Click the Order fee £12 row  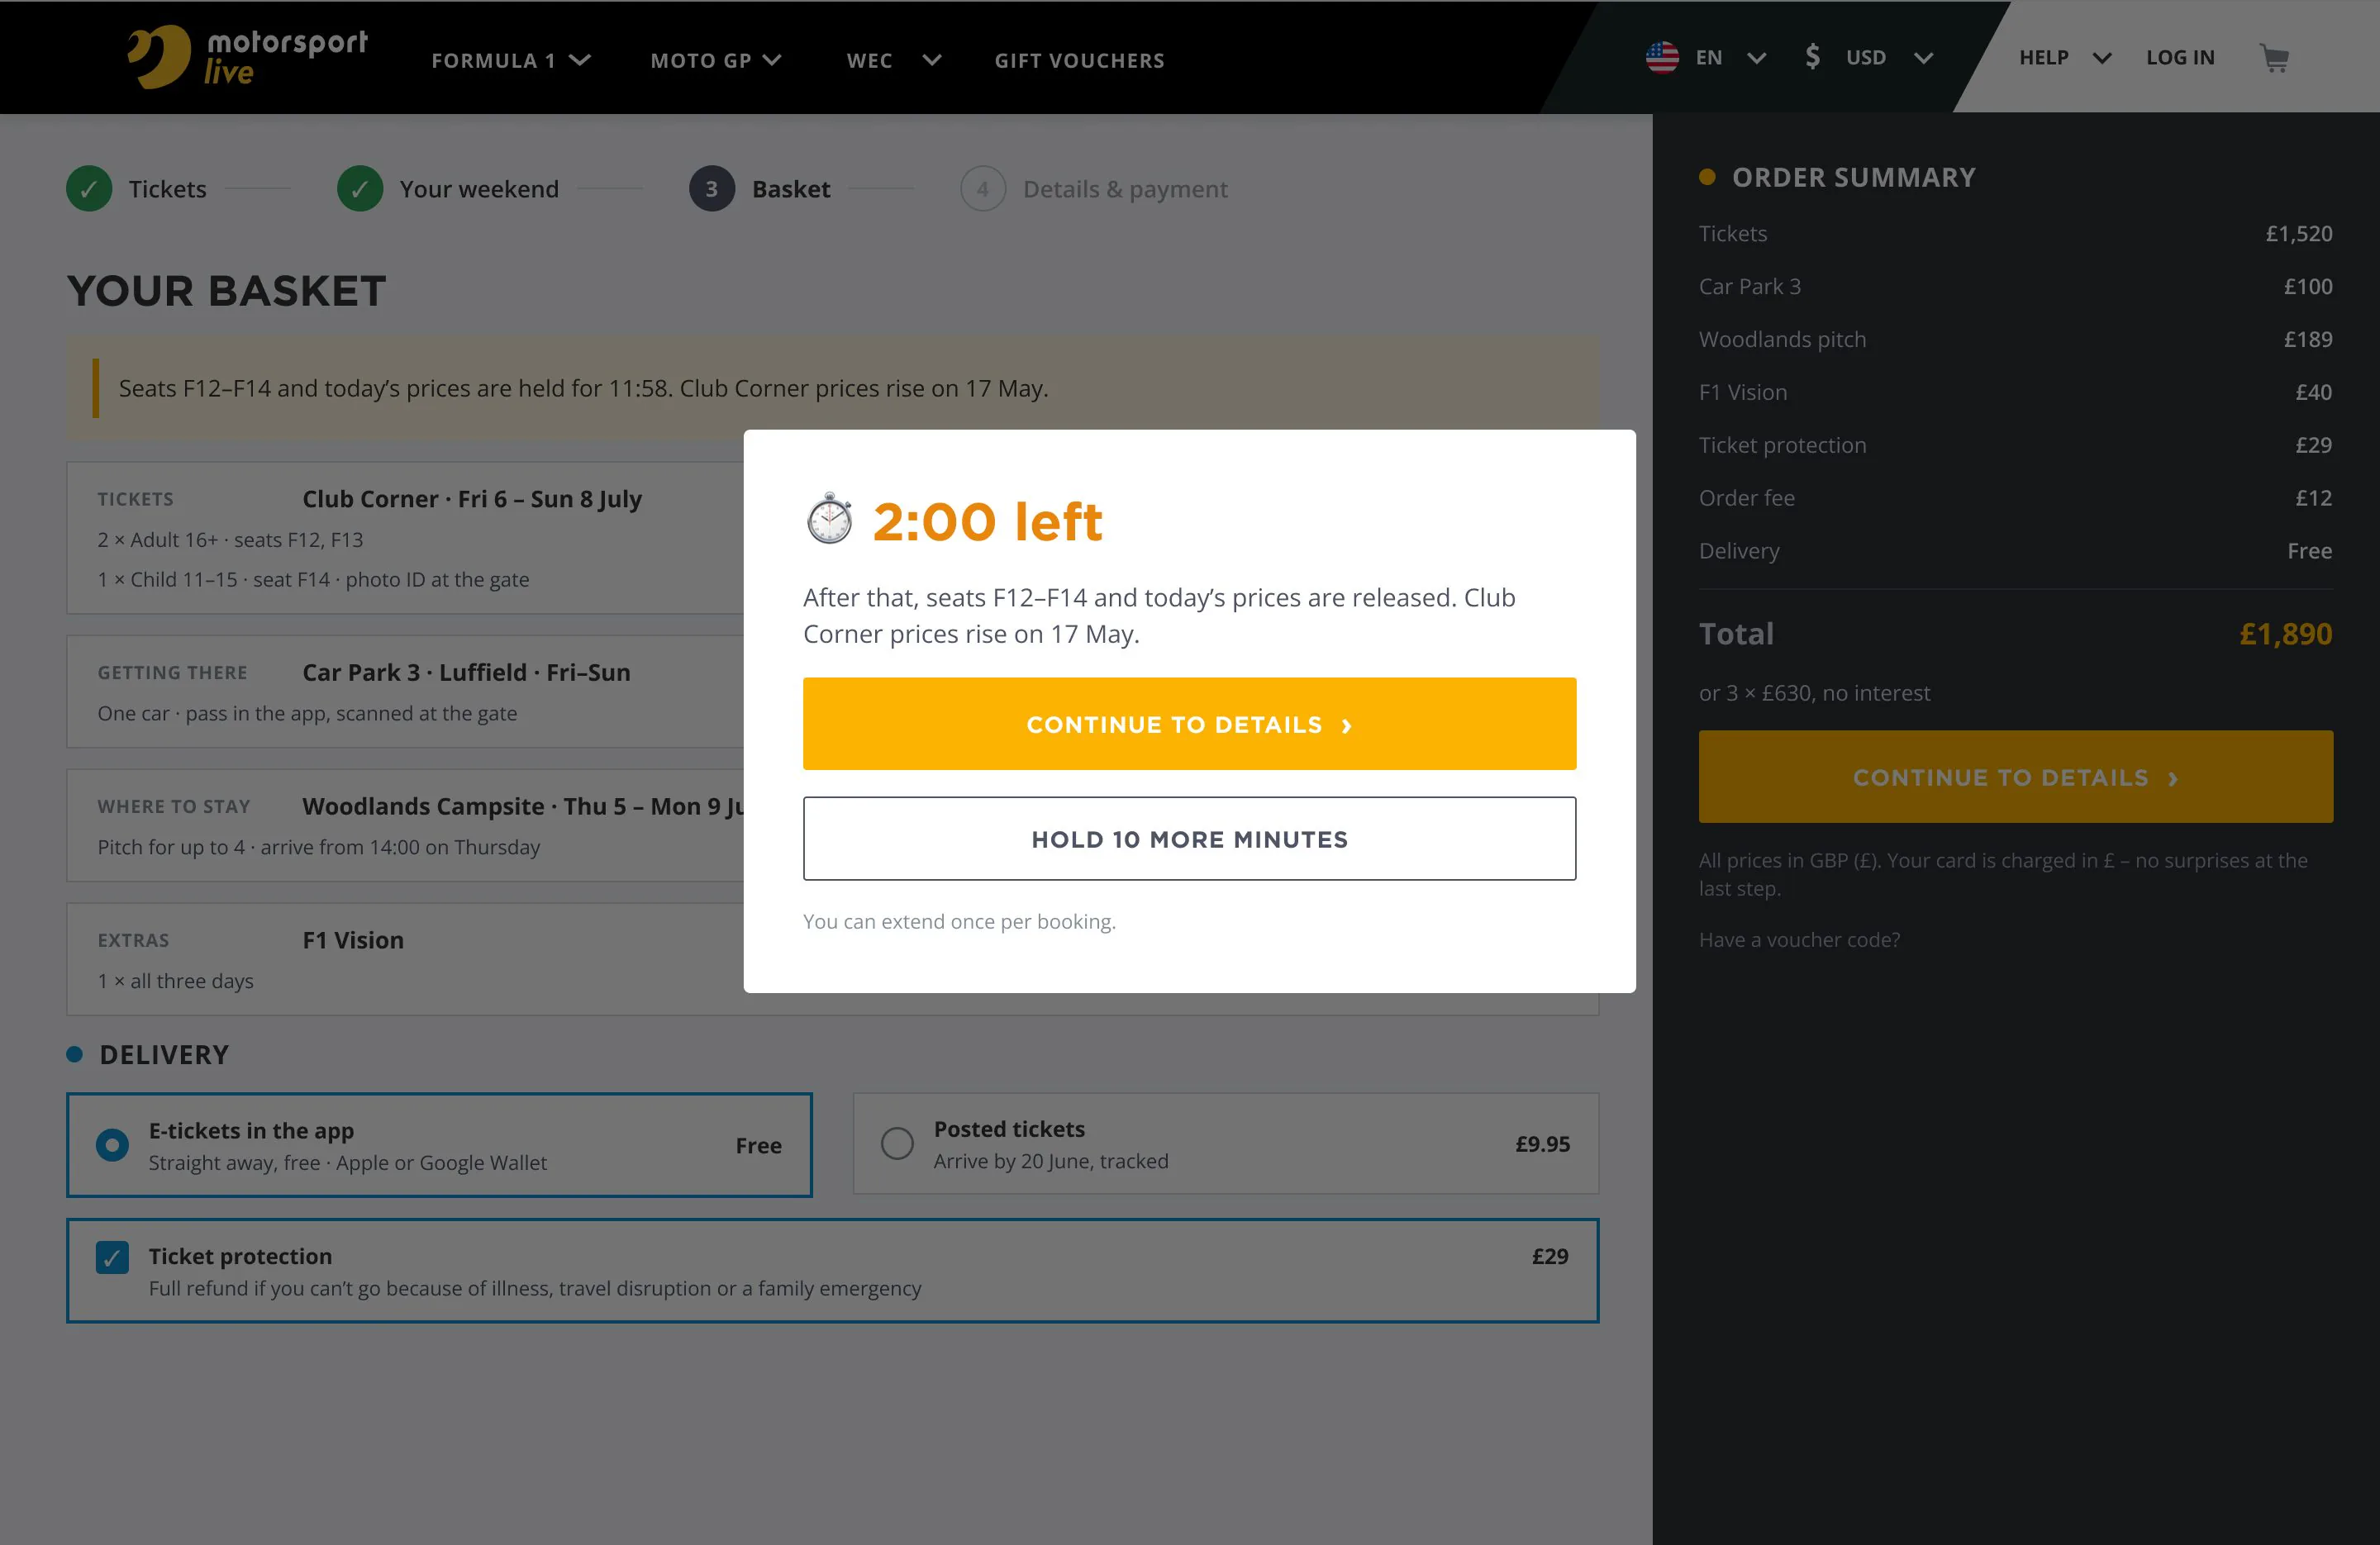point(2015,498)
